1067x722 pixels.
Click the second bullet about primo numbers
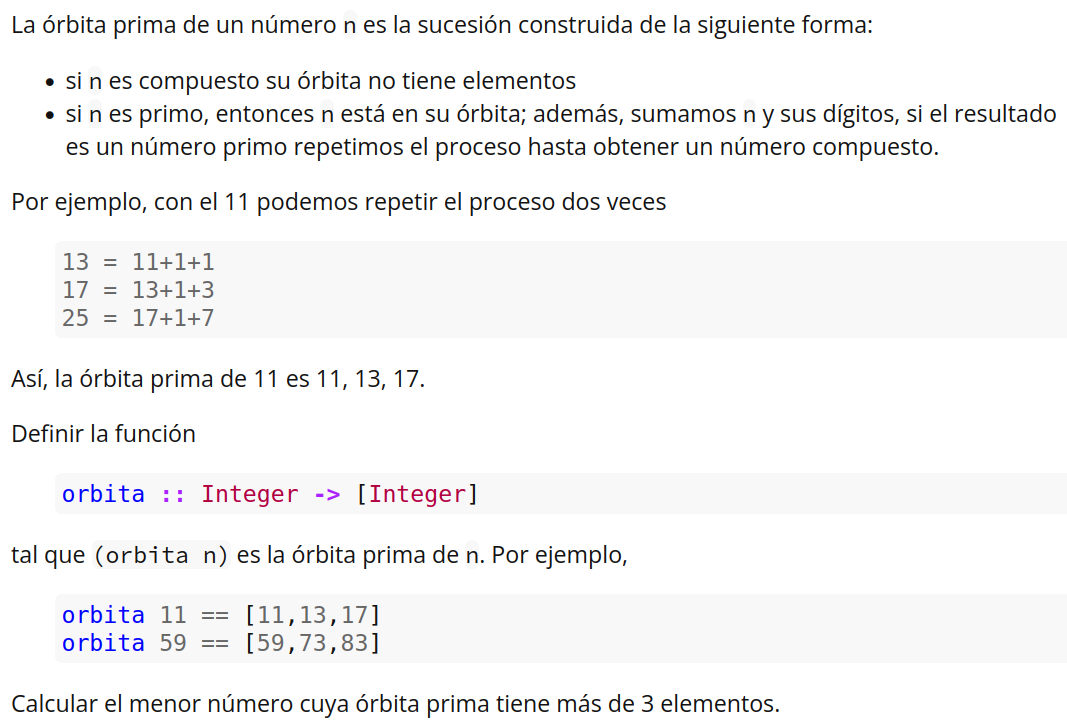[561, 130]
